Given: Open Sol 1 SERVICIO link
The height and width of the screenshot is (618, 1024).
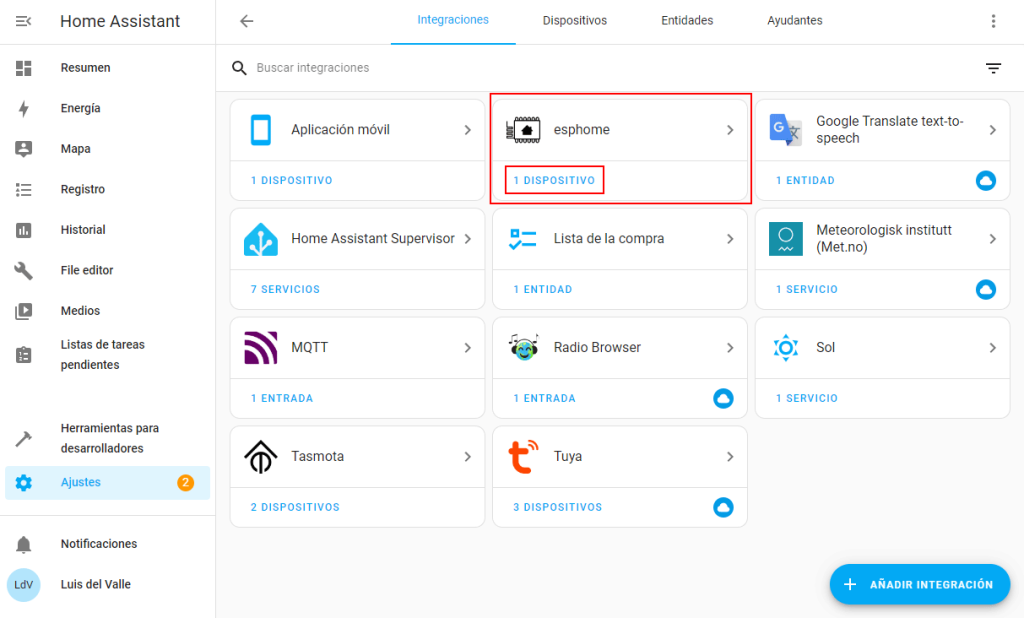Looking at the screenshot, I should pos(807,398).
